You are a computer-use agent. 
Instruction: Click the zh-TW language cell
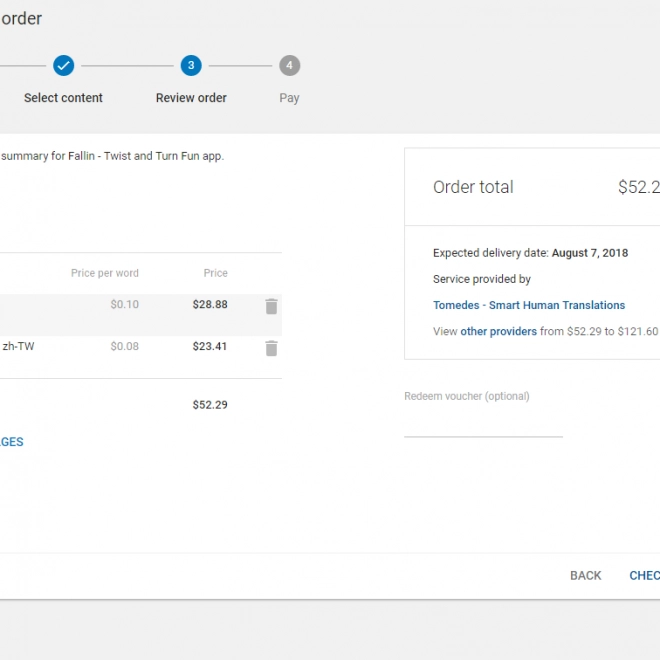click(18, 346)
